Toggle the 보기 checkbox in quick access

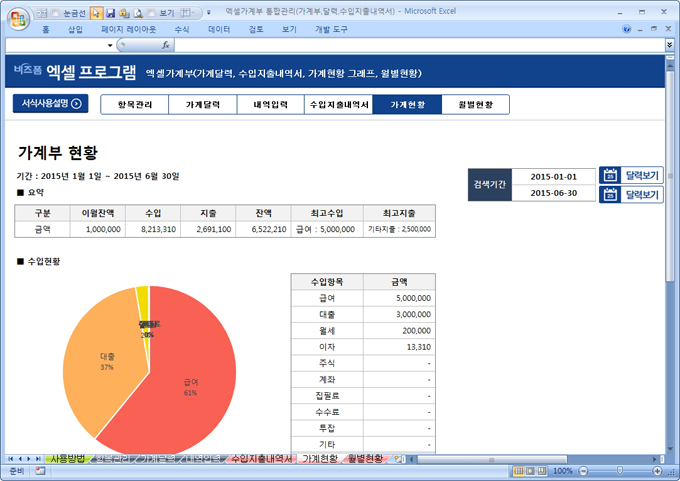tap(151, 13)
